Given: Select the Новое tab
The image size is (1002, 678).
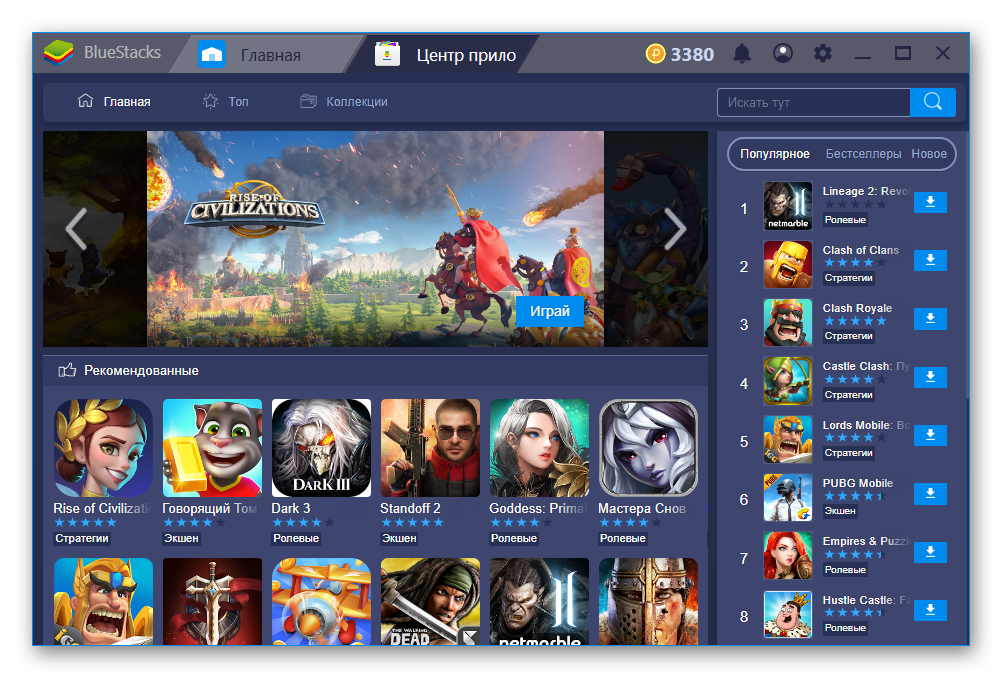Looking at the screenshot, I should pos(929,154).
